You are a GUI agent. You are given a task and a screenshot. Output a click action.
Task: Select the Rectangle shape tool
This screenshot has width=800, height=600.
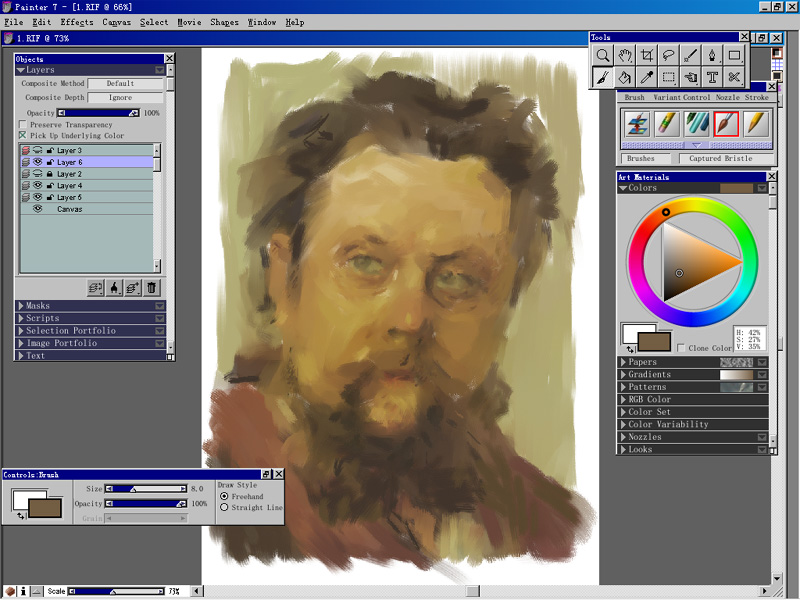(734, 55)
